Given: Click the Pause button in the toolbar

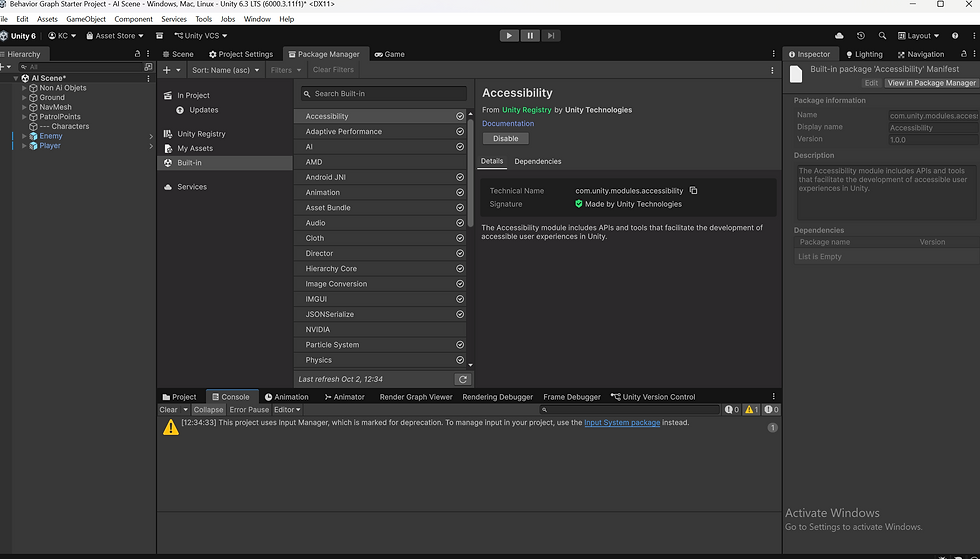Looking at the screenshot, I should [530, 36].
